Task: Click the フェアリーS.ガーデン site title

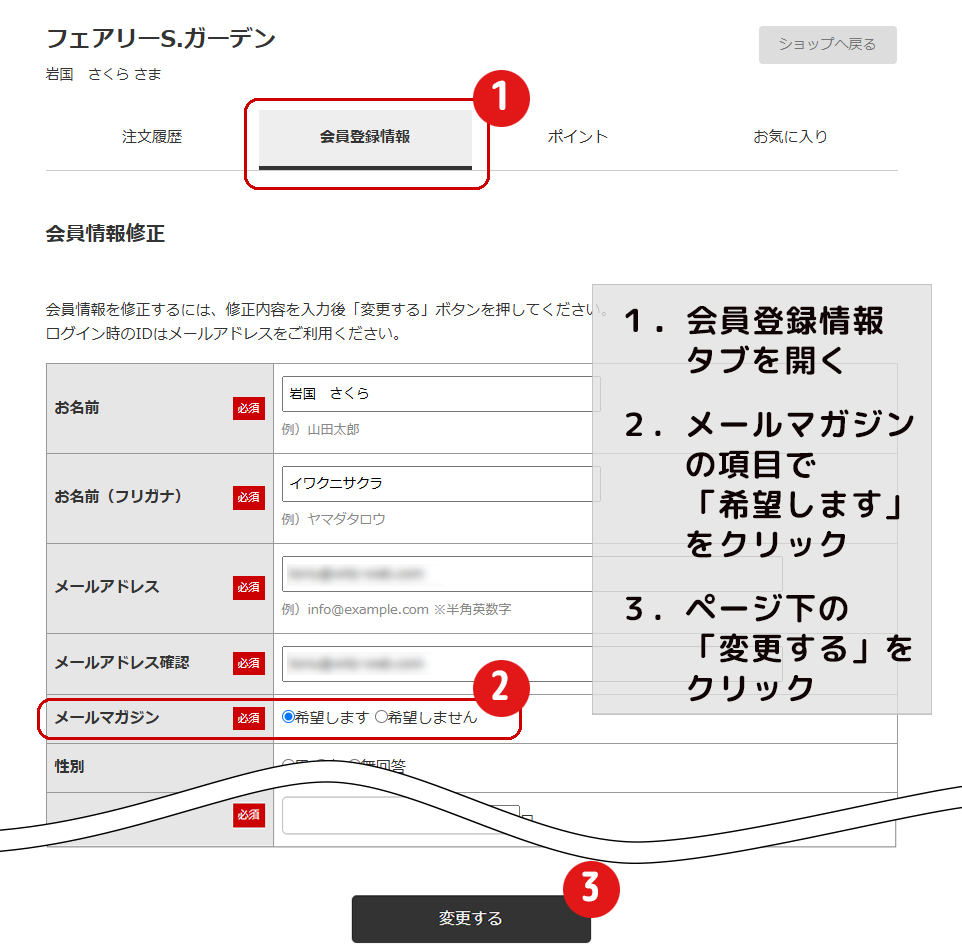Action: click(x=161, y=39)
